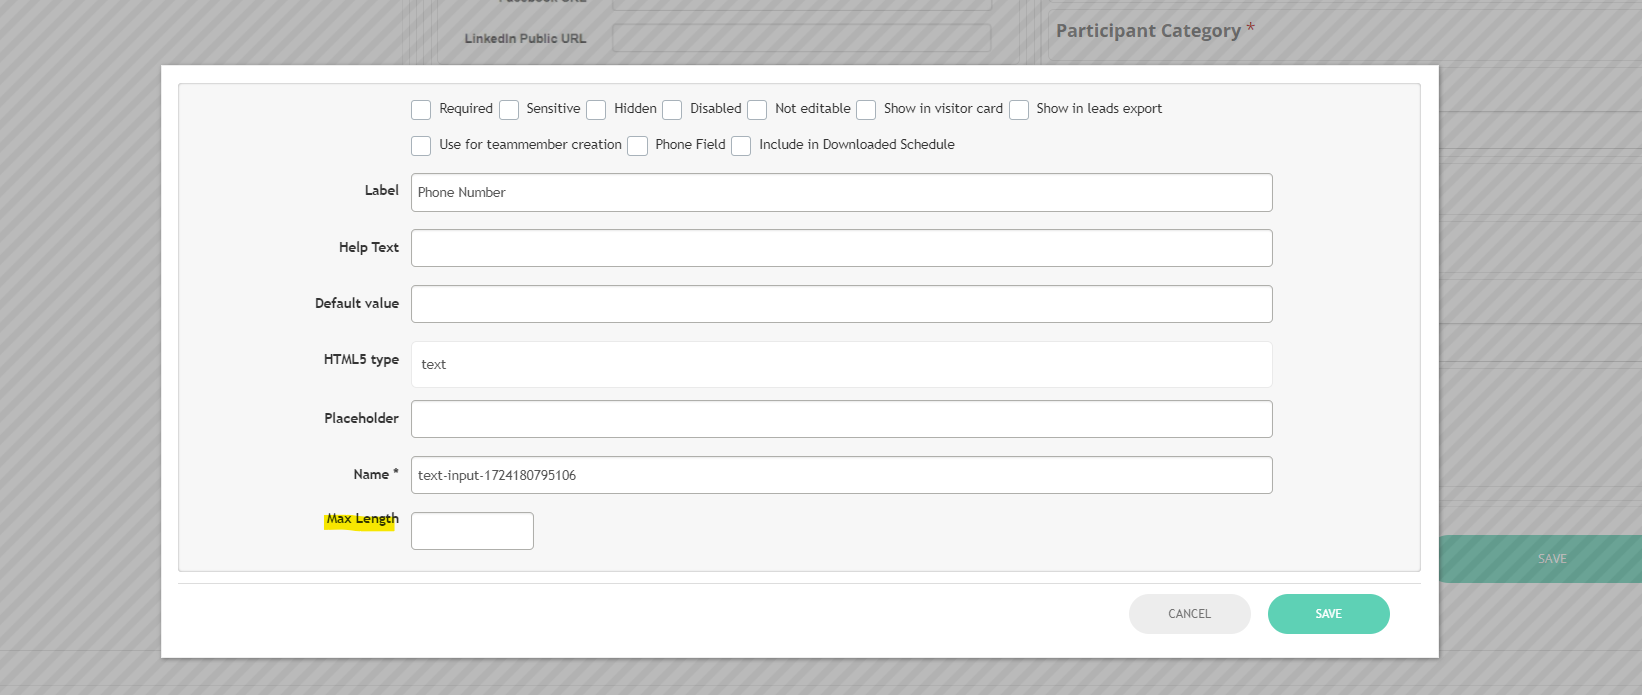
Task: Select the Name field text-input value
Action: tap(841, 475)
